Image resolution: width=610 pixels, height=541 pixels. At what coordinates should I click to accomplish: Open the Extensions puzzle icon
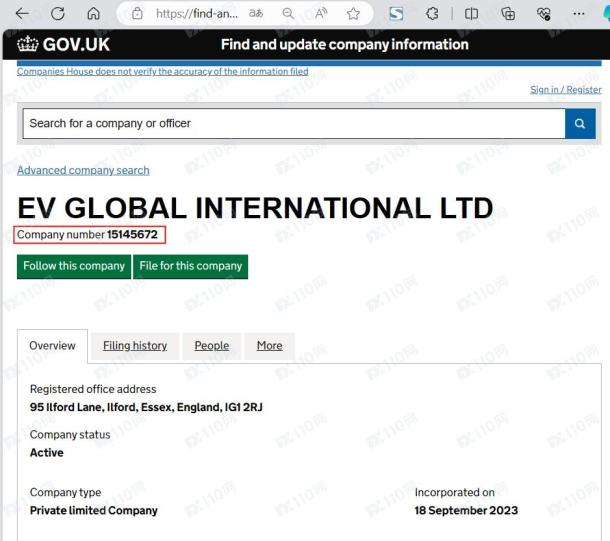(x=432, y=14)
